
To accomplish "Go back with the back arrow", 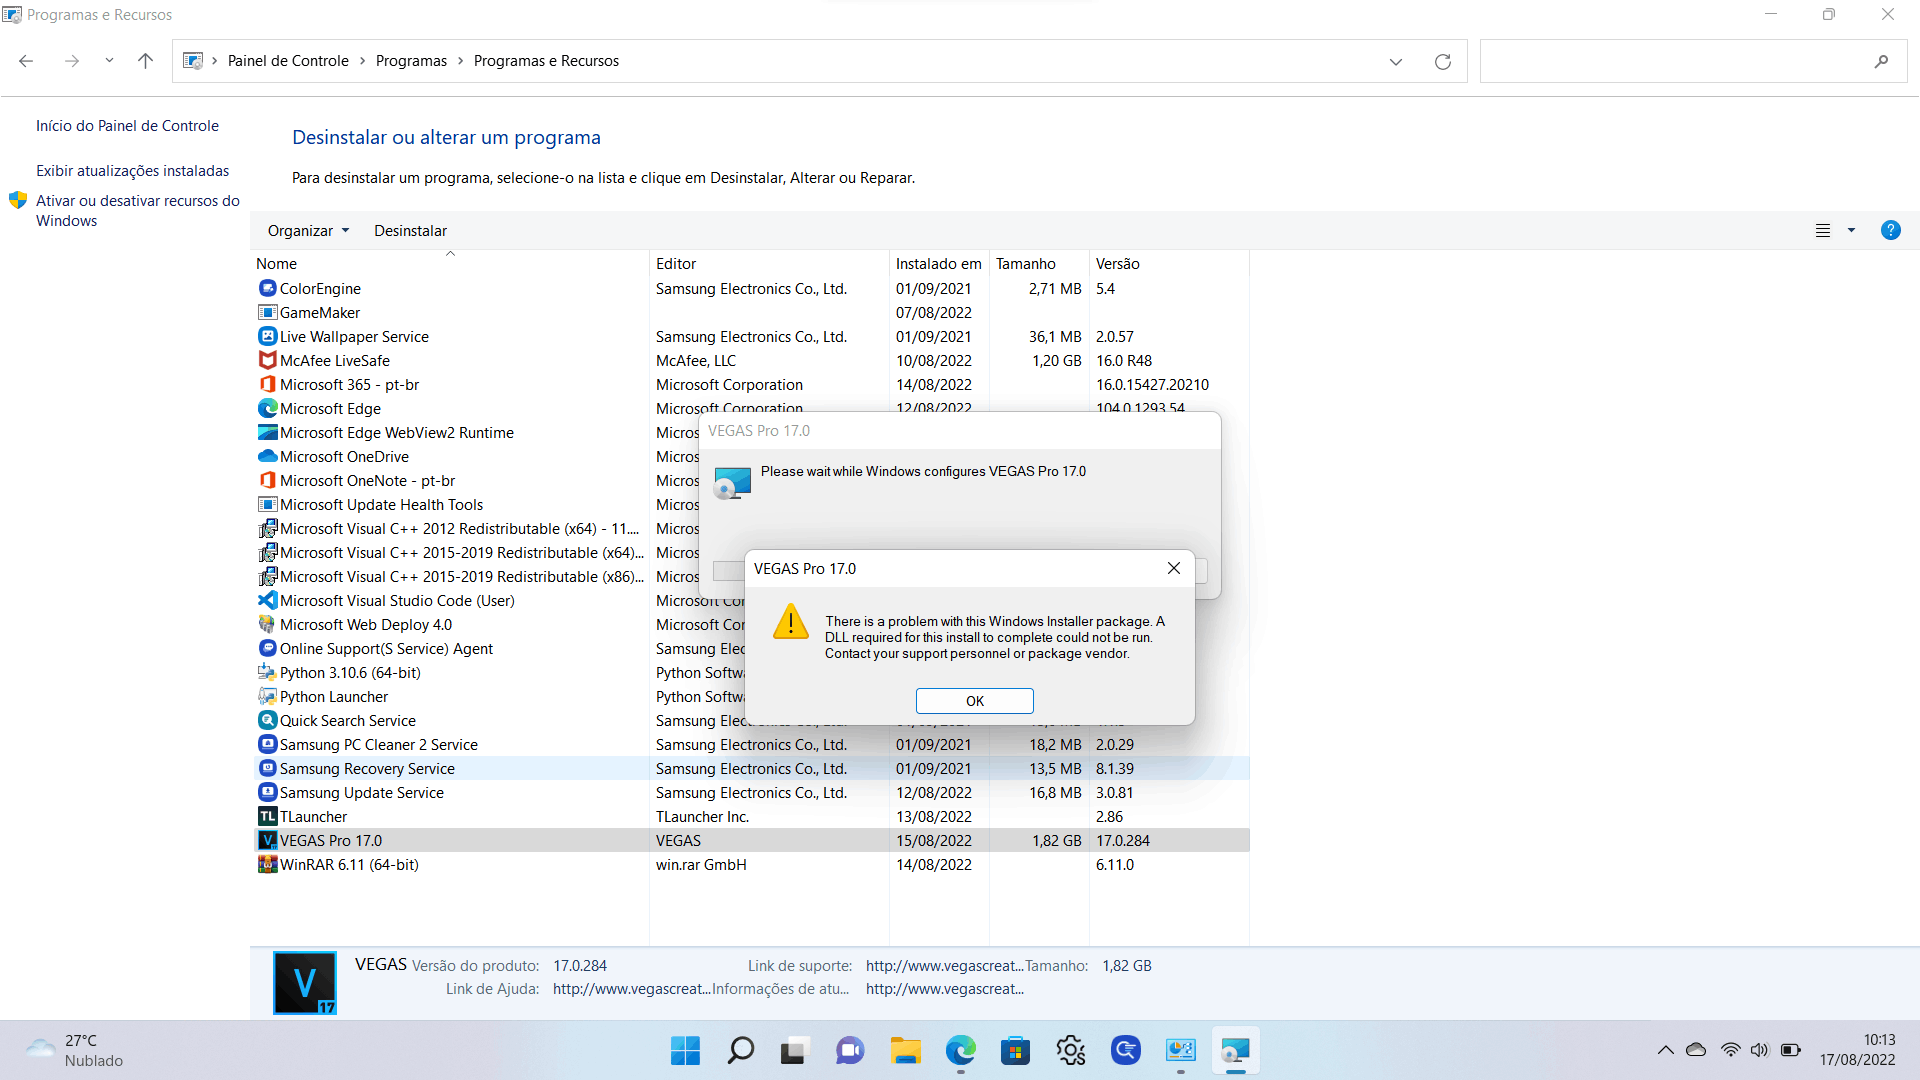I will click(x=26, y=61).
